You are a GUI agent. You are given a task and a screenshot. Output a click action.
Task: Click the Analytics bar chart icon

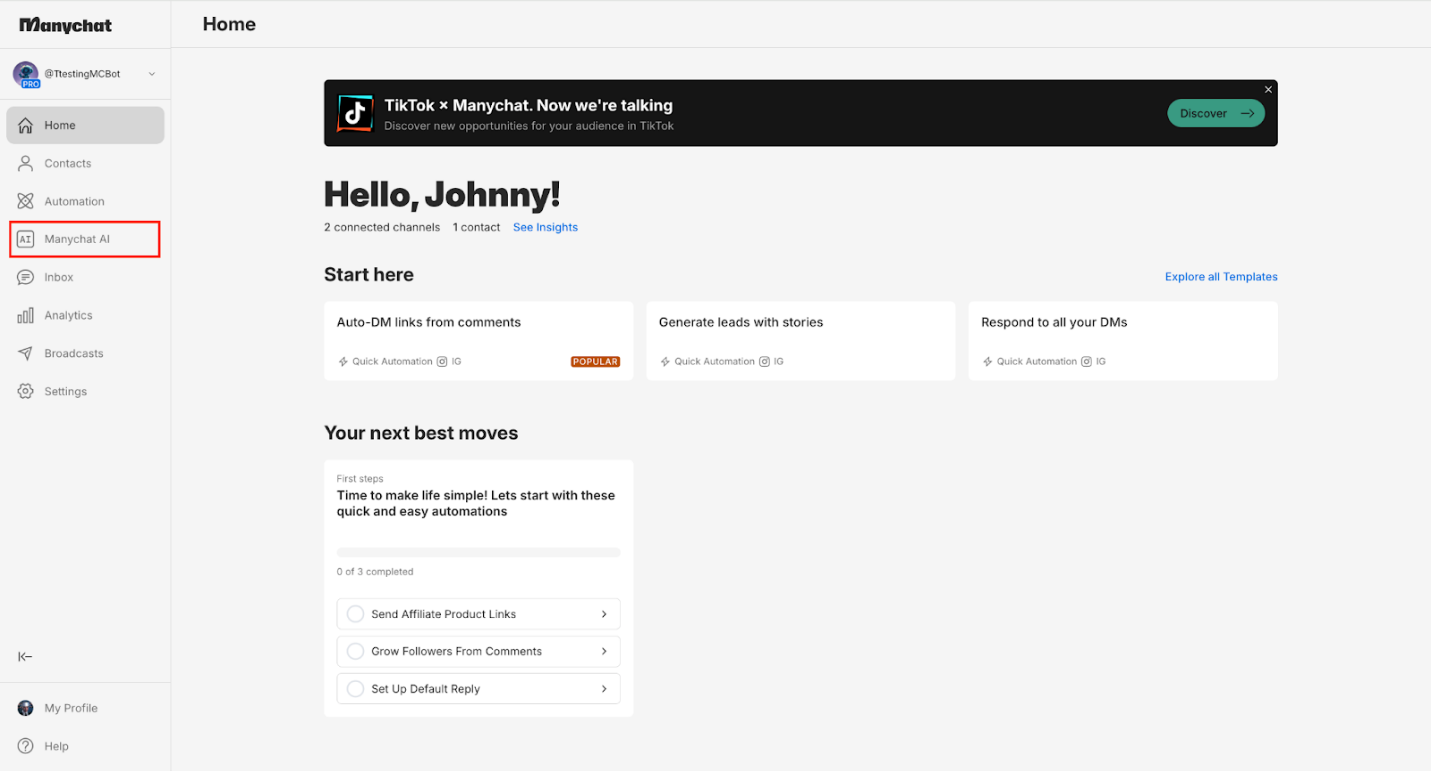[26, 315]
